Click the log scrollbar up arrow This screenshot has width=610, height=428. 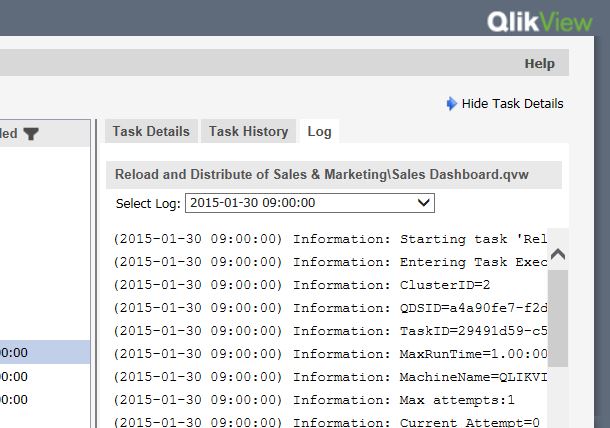point(558,254)
